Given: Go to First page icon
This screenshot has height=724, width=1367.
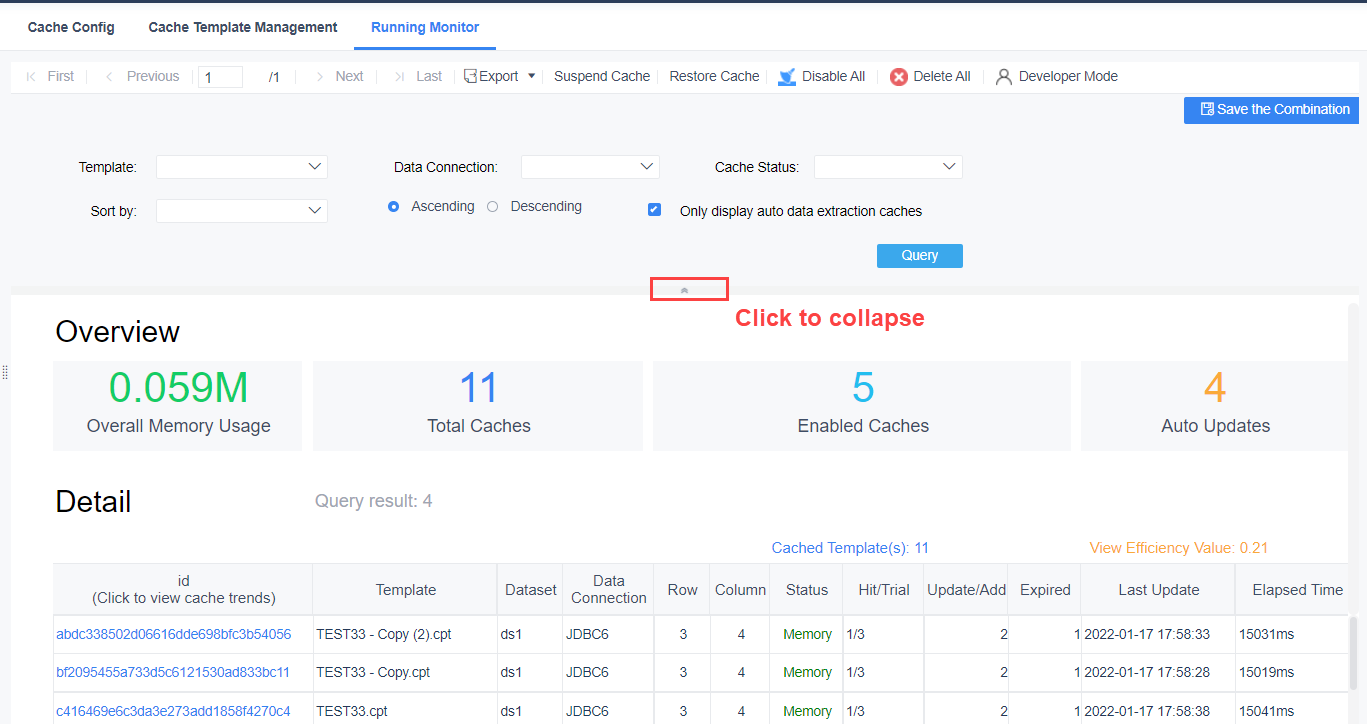Looking at the screenshot, I should pos(31,76).
